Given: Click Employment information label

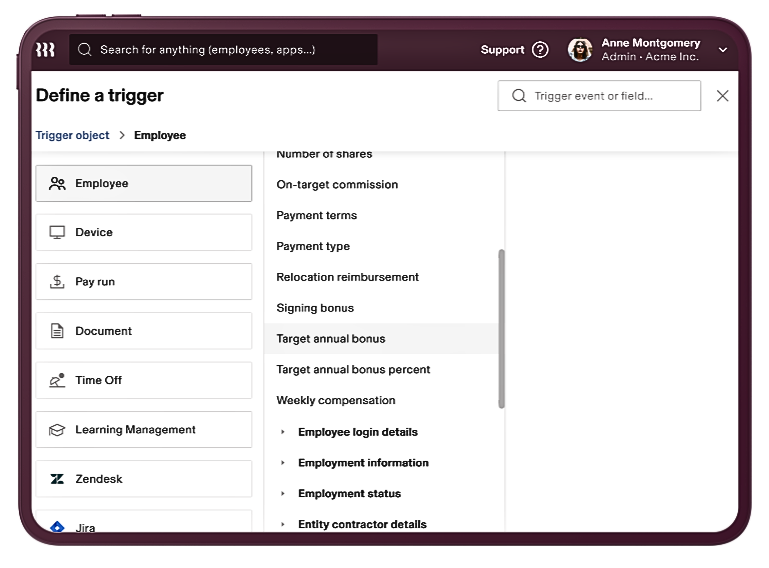Looking at the screenshot, I should click(x=363, y=463).
